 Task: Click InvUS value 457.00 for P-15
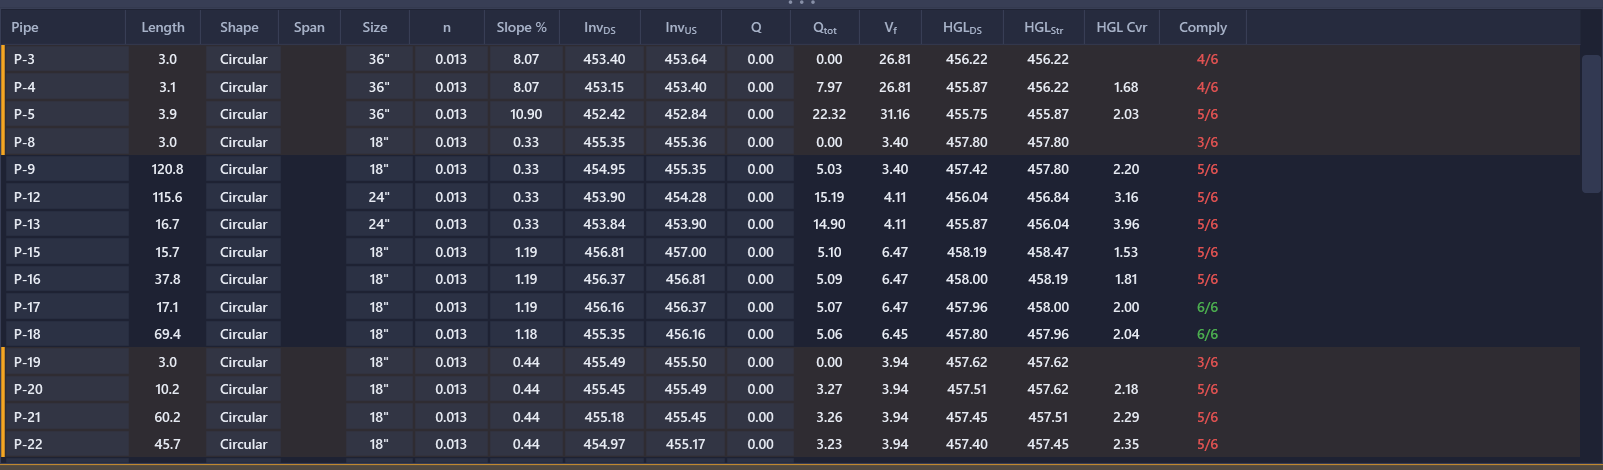[x=685, y=252]
